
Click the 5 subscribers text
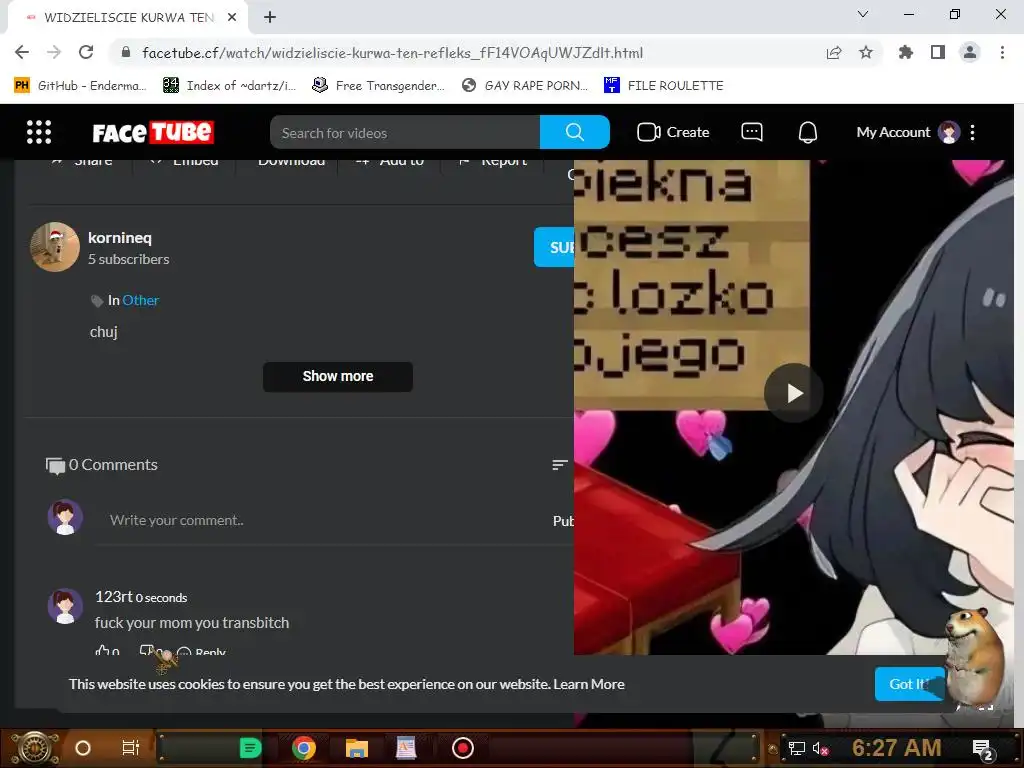[129, 259]
